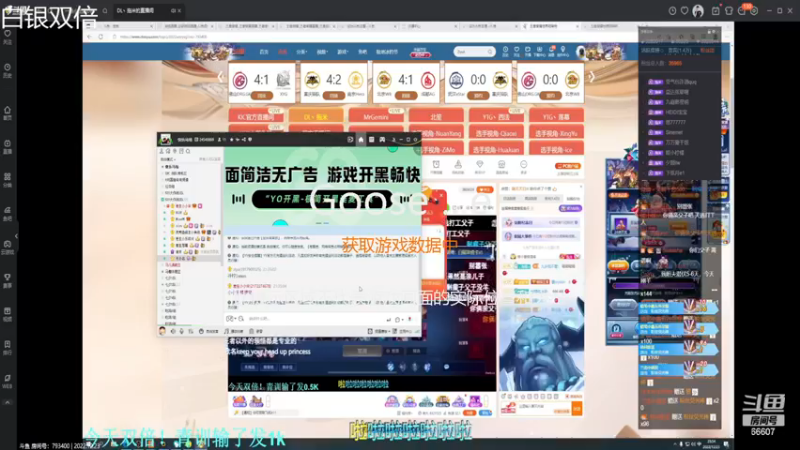Click the Douyu web search field
Image resolution: width=800 pixels, height=450 pixels.
pos(474,52)
